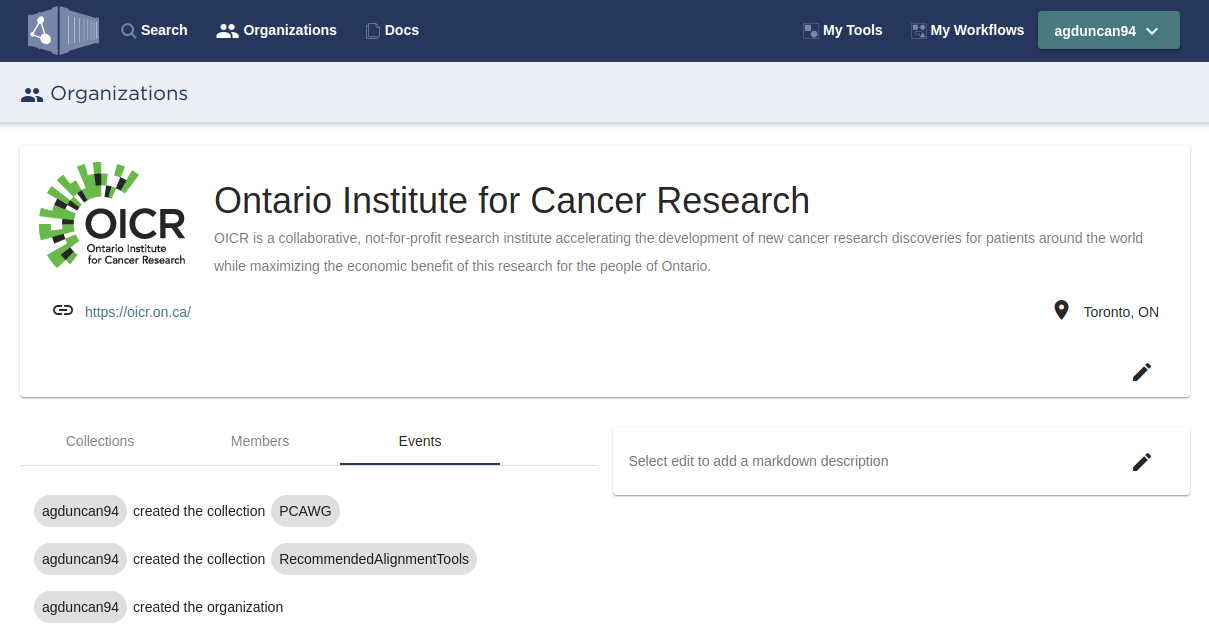The height and width of the screenshot is (632, 1209).
Task: Open the RecommendedAlignmentTools collection chip
Action: pyautogui.click(x=374, y=559)
